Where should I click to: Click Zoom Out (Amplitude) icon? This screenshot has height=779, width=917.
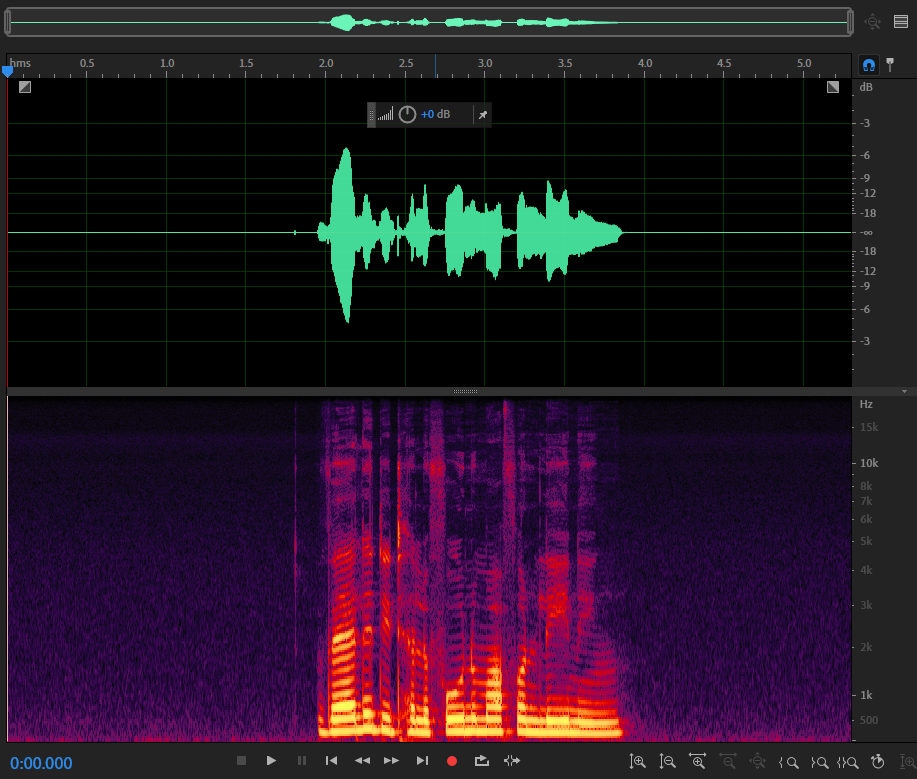click(668, 762)
